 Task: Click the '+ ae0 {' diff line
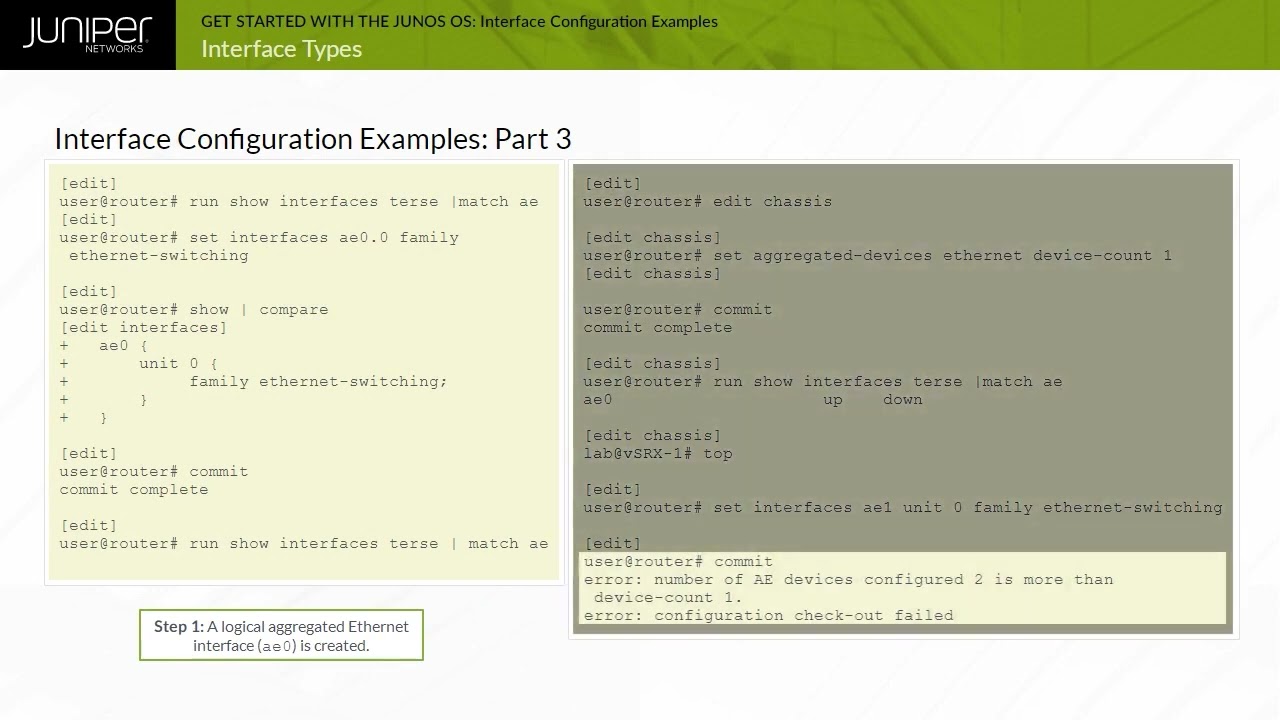click(x=104, y=345)
